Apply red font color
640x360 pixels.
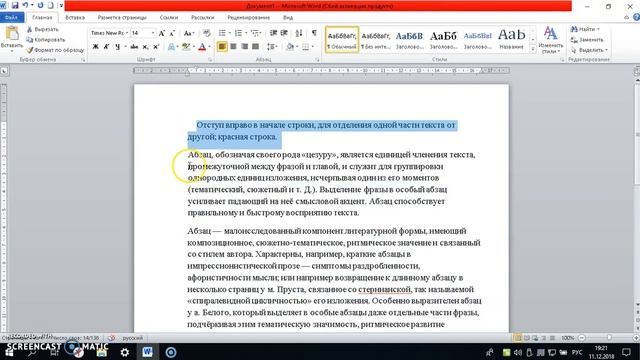pyautogui.click(x=202, y=47)
